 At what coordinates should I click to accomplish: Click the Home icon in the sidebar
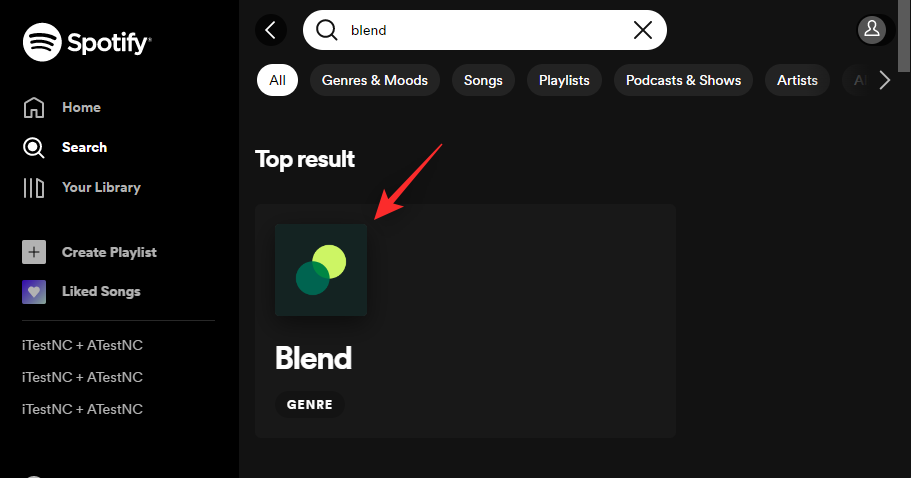[x=34, y=107]
